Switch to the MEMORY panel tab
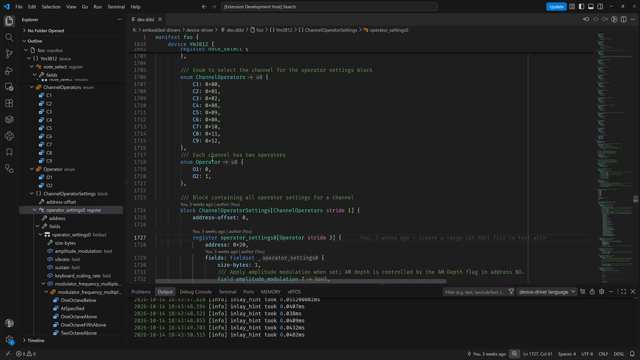Image resolution: width=640 pixels, height=360 pixels. click(271, 291)
